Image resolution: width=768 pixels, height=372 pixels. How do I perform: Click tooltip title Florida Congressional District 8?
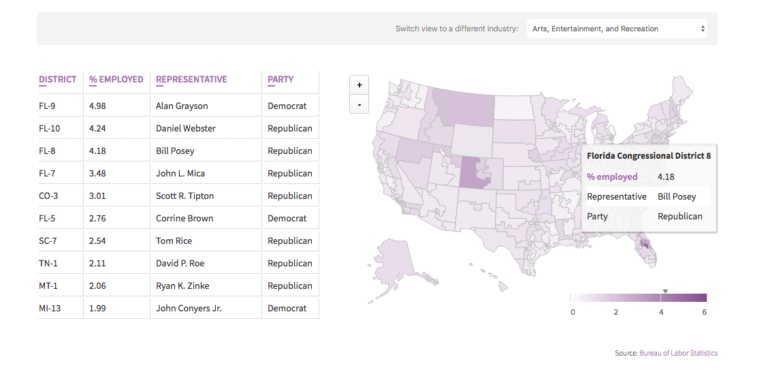(x=648, y=156)
